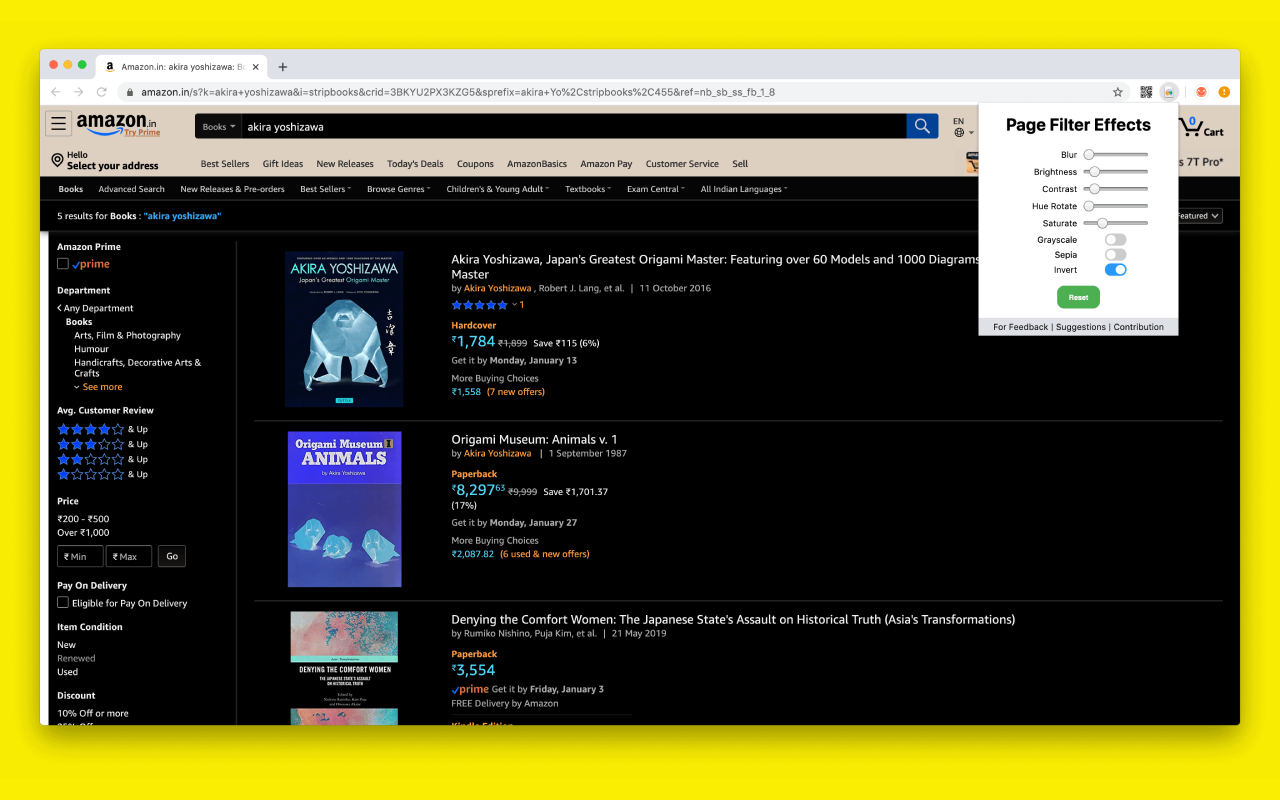
Task: Open the Amazon hamburger menu
Action: pos(59,124)
